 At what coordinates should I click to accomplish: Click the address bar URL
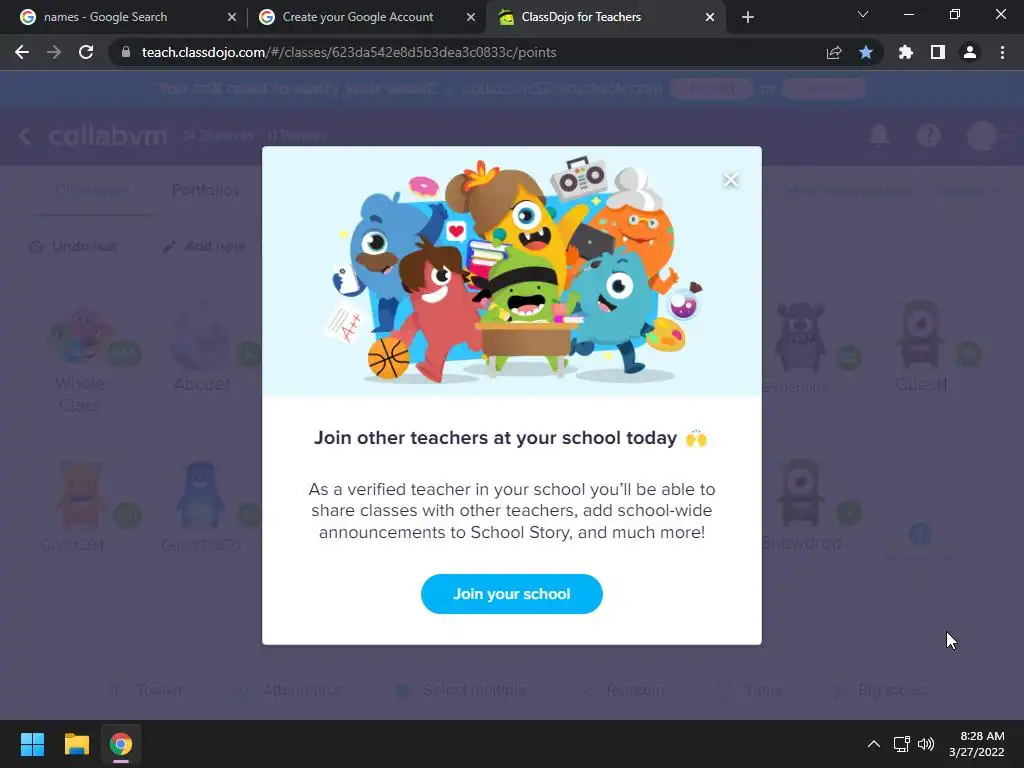(x=349, y=52)
